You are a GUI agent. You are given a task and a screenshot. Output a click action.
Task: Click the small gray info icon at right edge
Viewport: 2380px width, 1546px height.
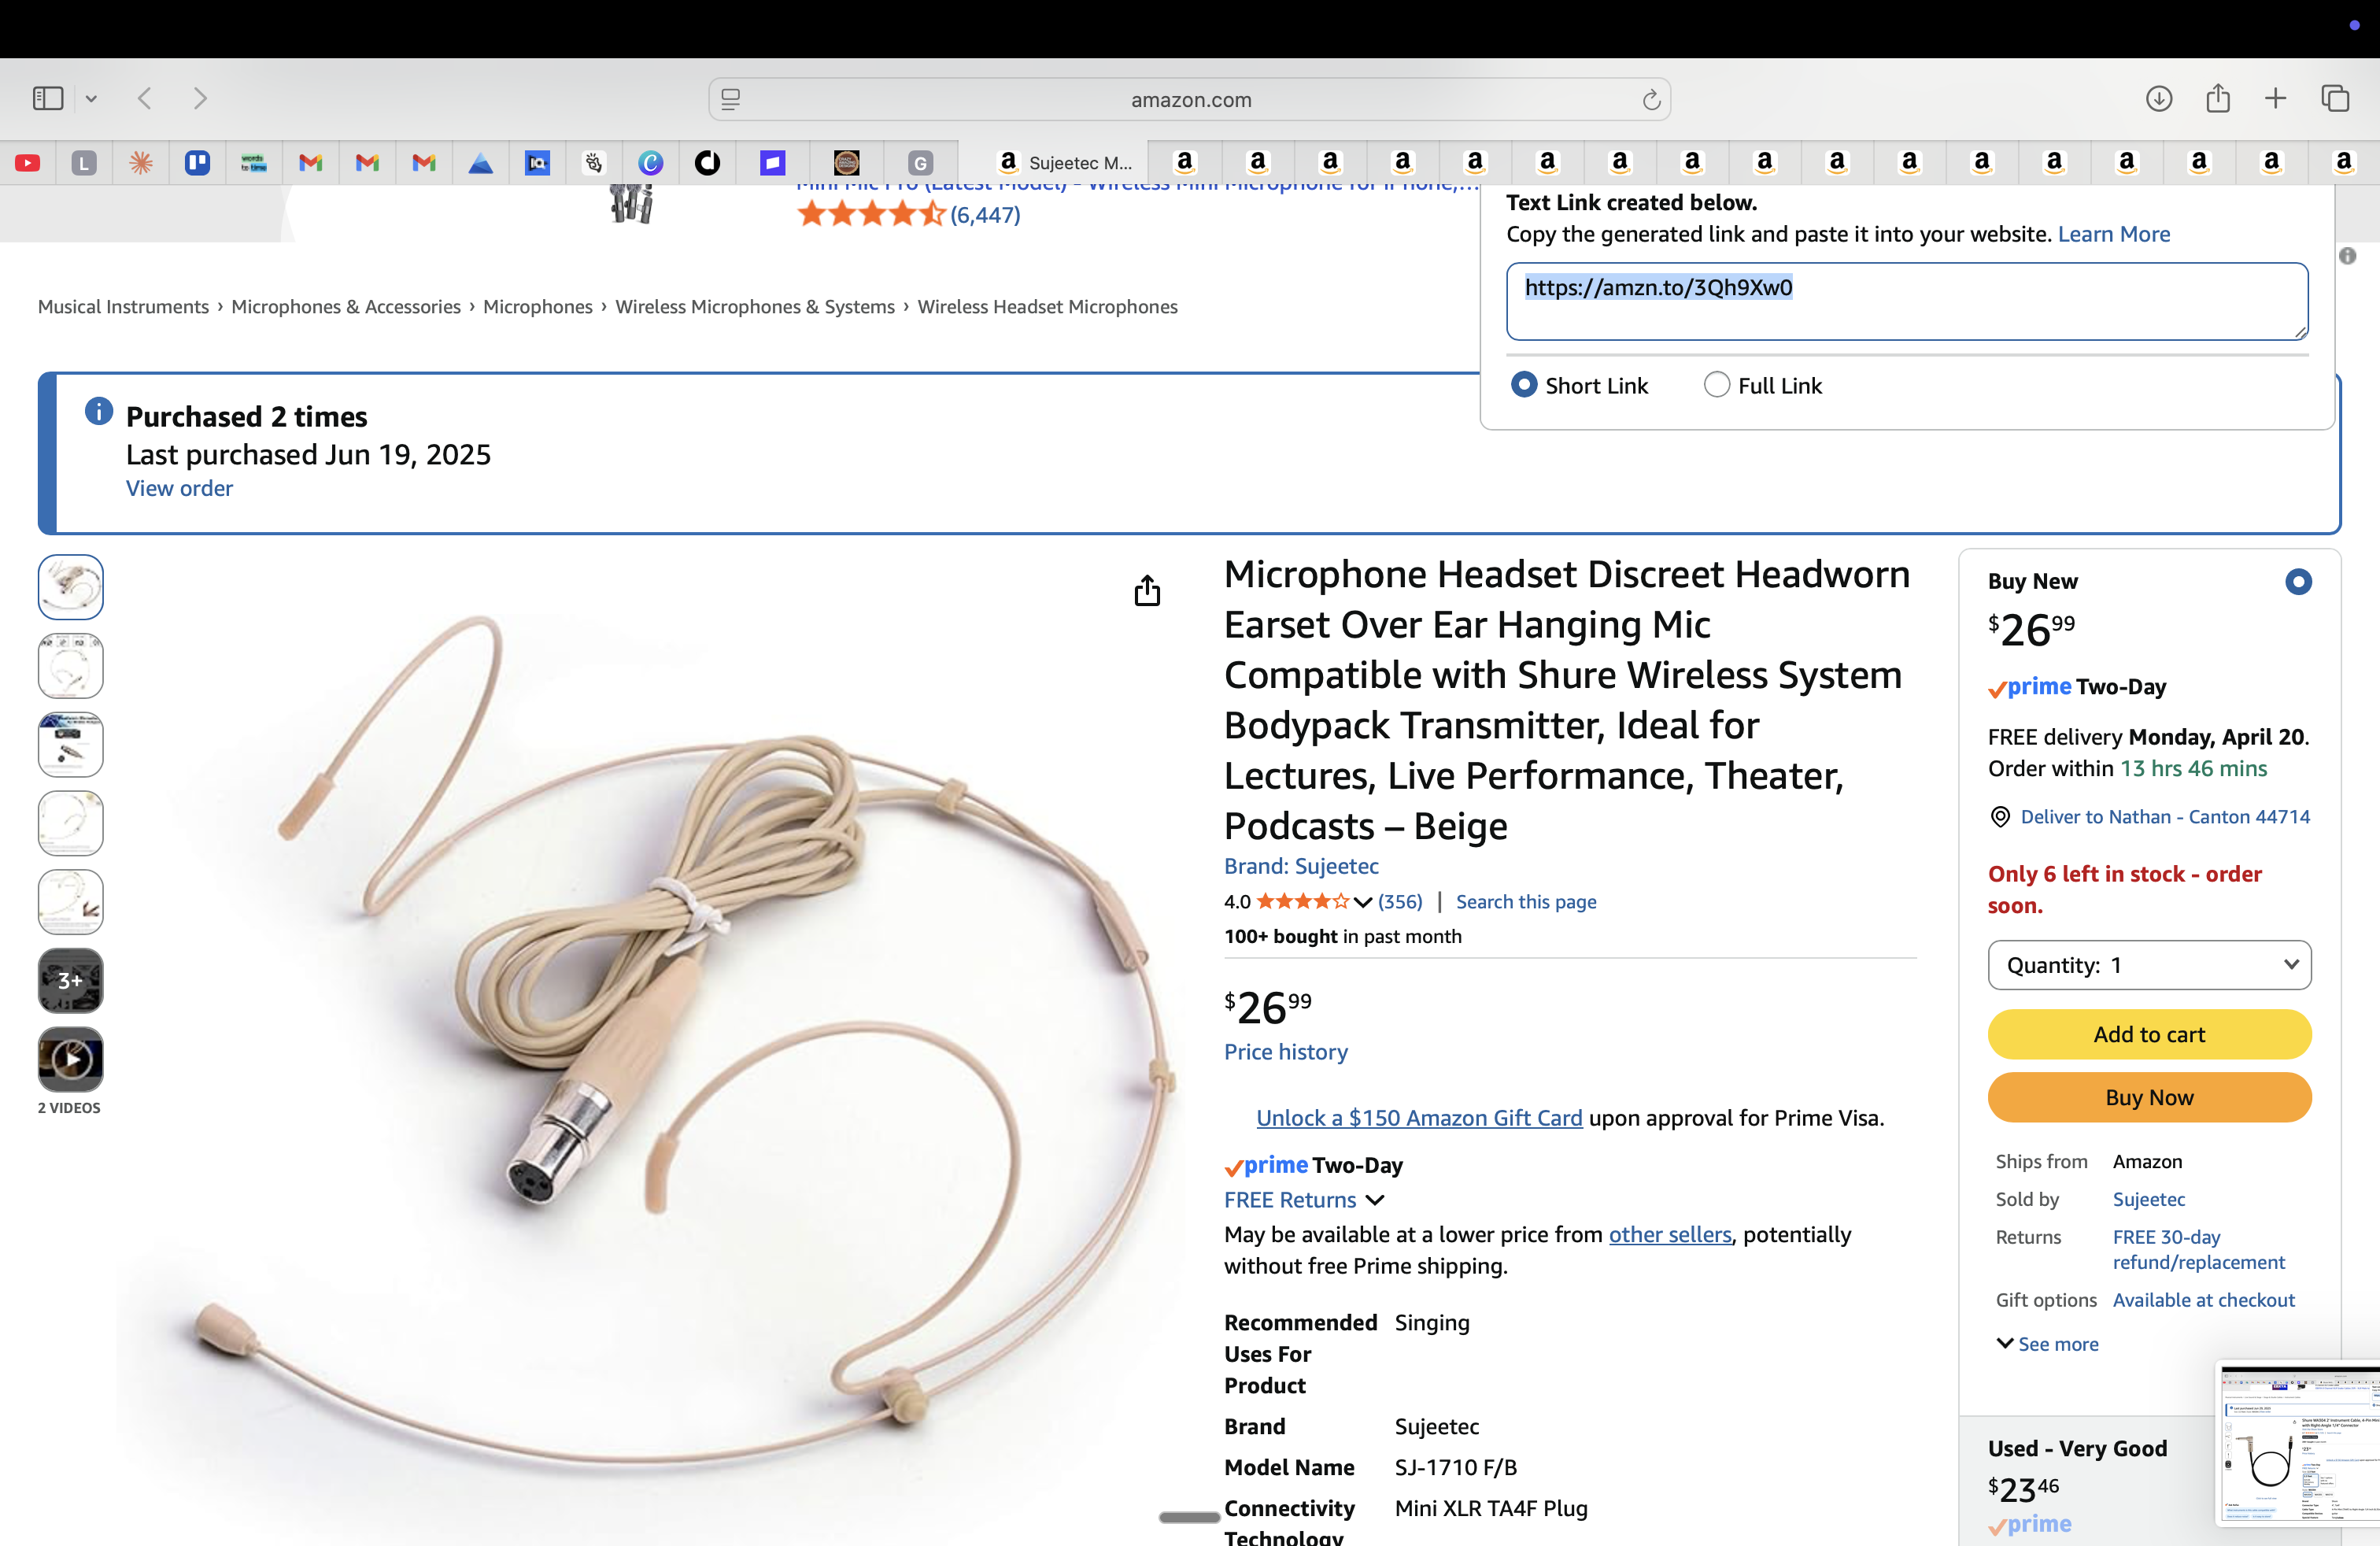pyautogui.click(x=2348, y=256)
